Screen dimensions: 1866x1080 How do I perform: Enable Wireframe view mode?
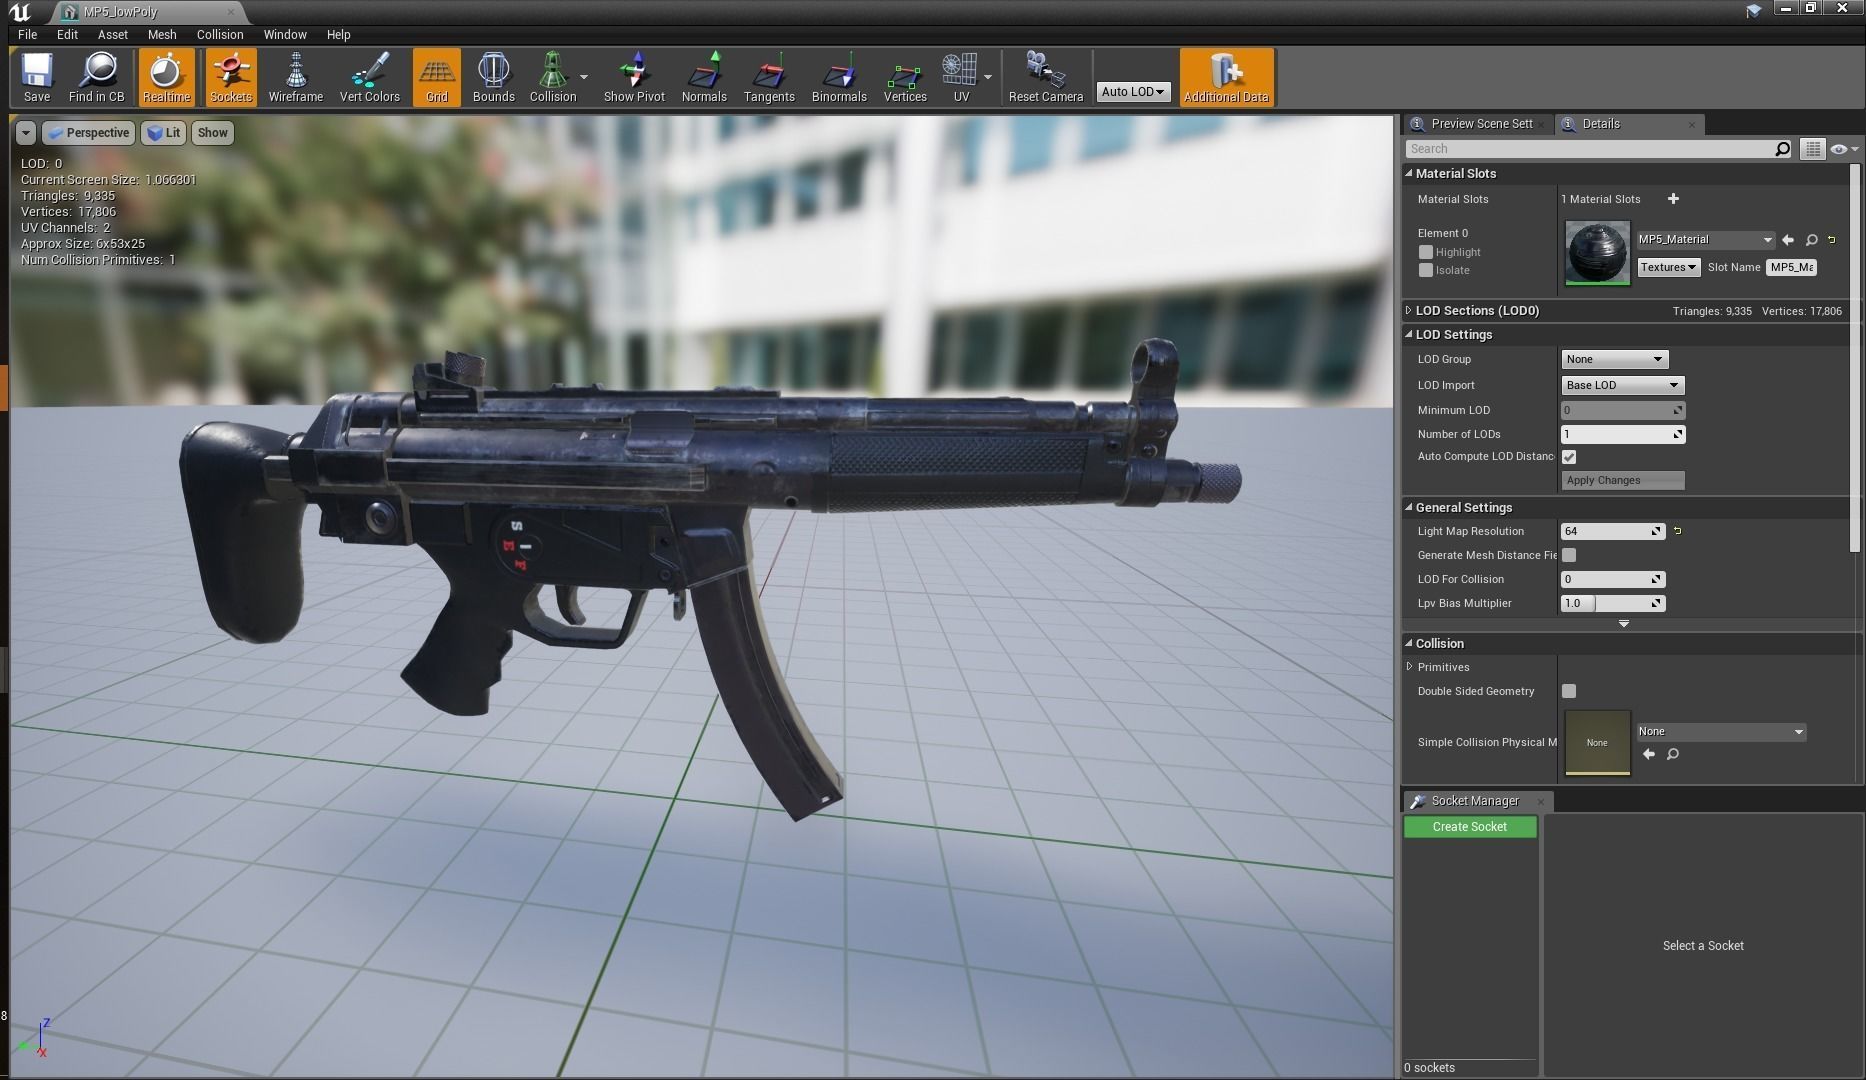[295, 77]
